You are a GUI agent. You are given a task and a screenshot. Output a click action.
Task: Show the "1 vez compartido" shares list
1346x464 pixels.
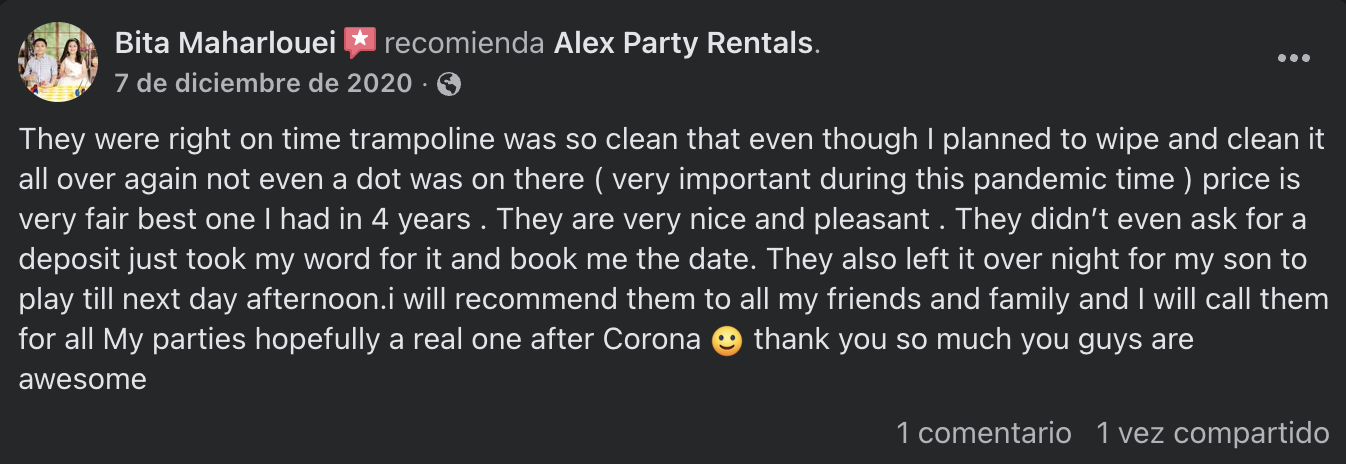1212,433
